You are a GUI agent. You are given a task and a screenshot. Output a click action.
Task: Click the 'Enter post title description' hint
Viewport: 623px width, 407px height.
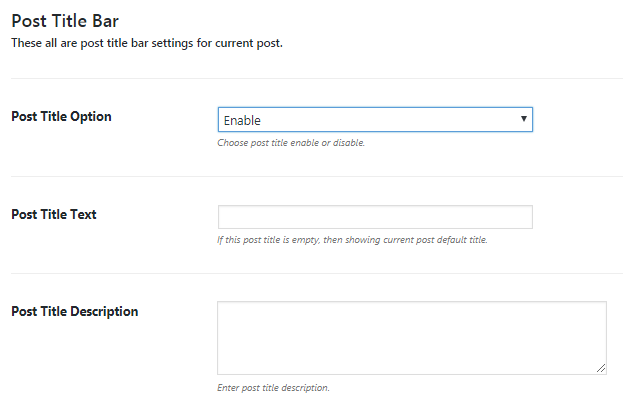click(273, 387)
